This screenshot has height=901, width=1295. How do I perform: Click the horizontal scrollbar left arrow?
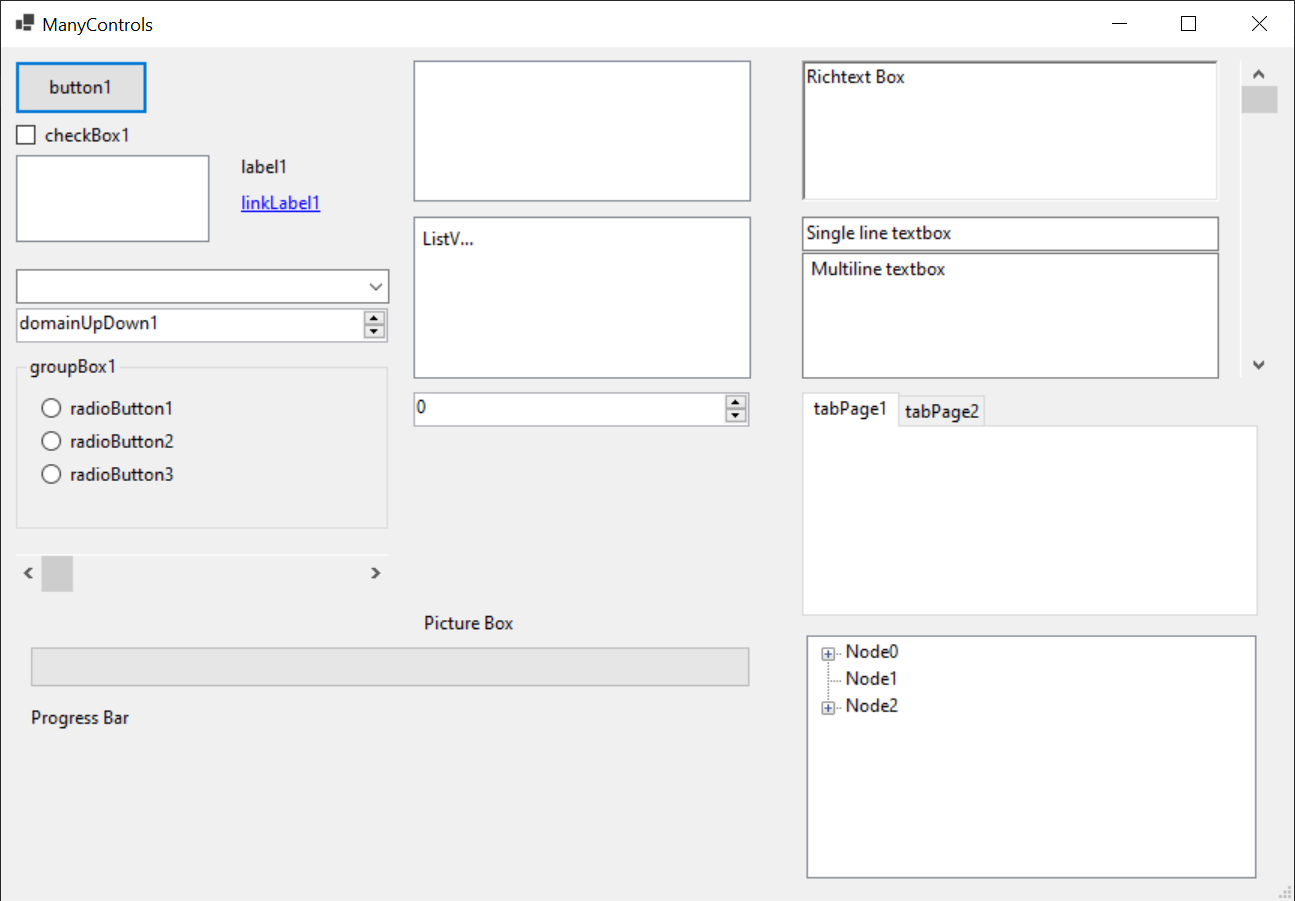(x=28, y=573)
